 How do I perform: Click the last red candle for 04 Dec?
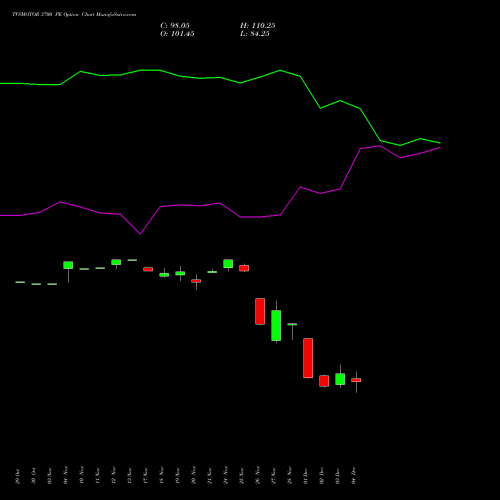pos(356,380)
